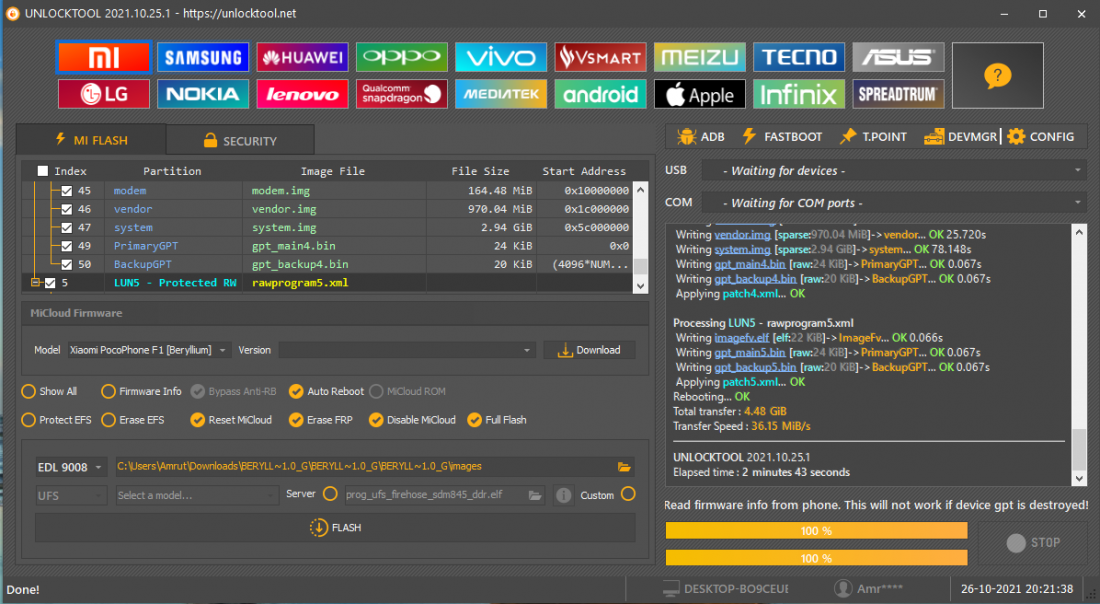1100x604 pixels.
Task: Click the upper 100% progress bar
Action: point(817,531)
